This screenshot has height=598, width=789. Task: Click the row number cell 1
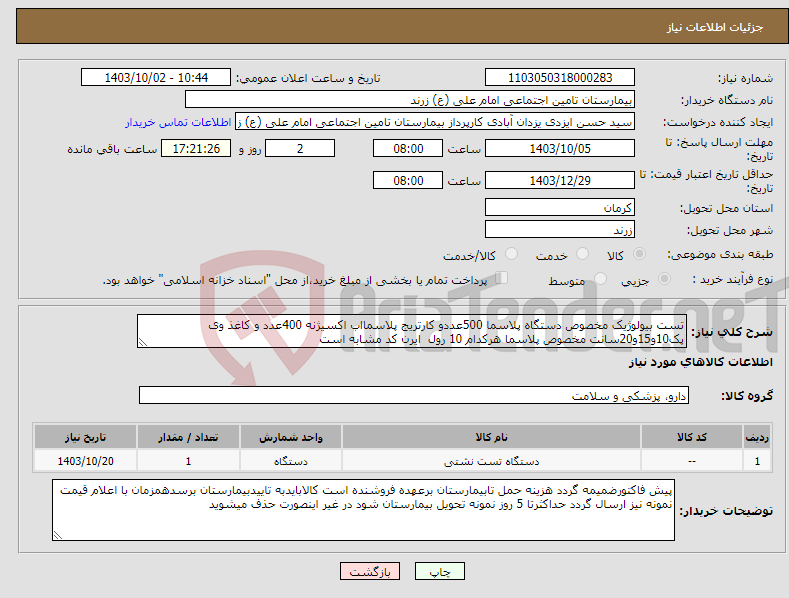click(x=757, y=461)
